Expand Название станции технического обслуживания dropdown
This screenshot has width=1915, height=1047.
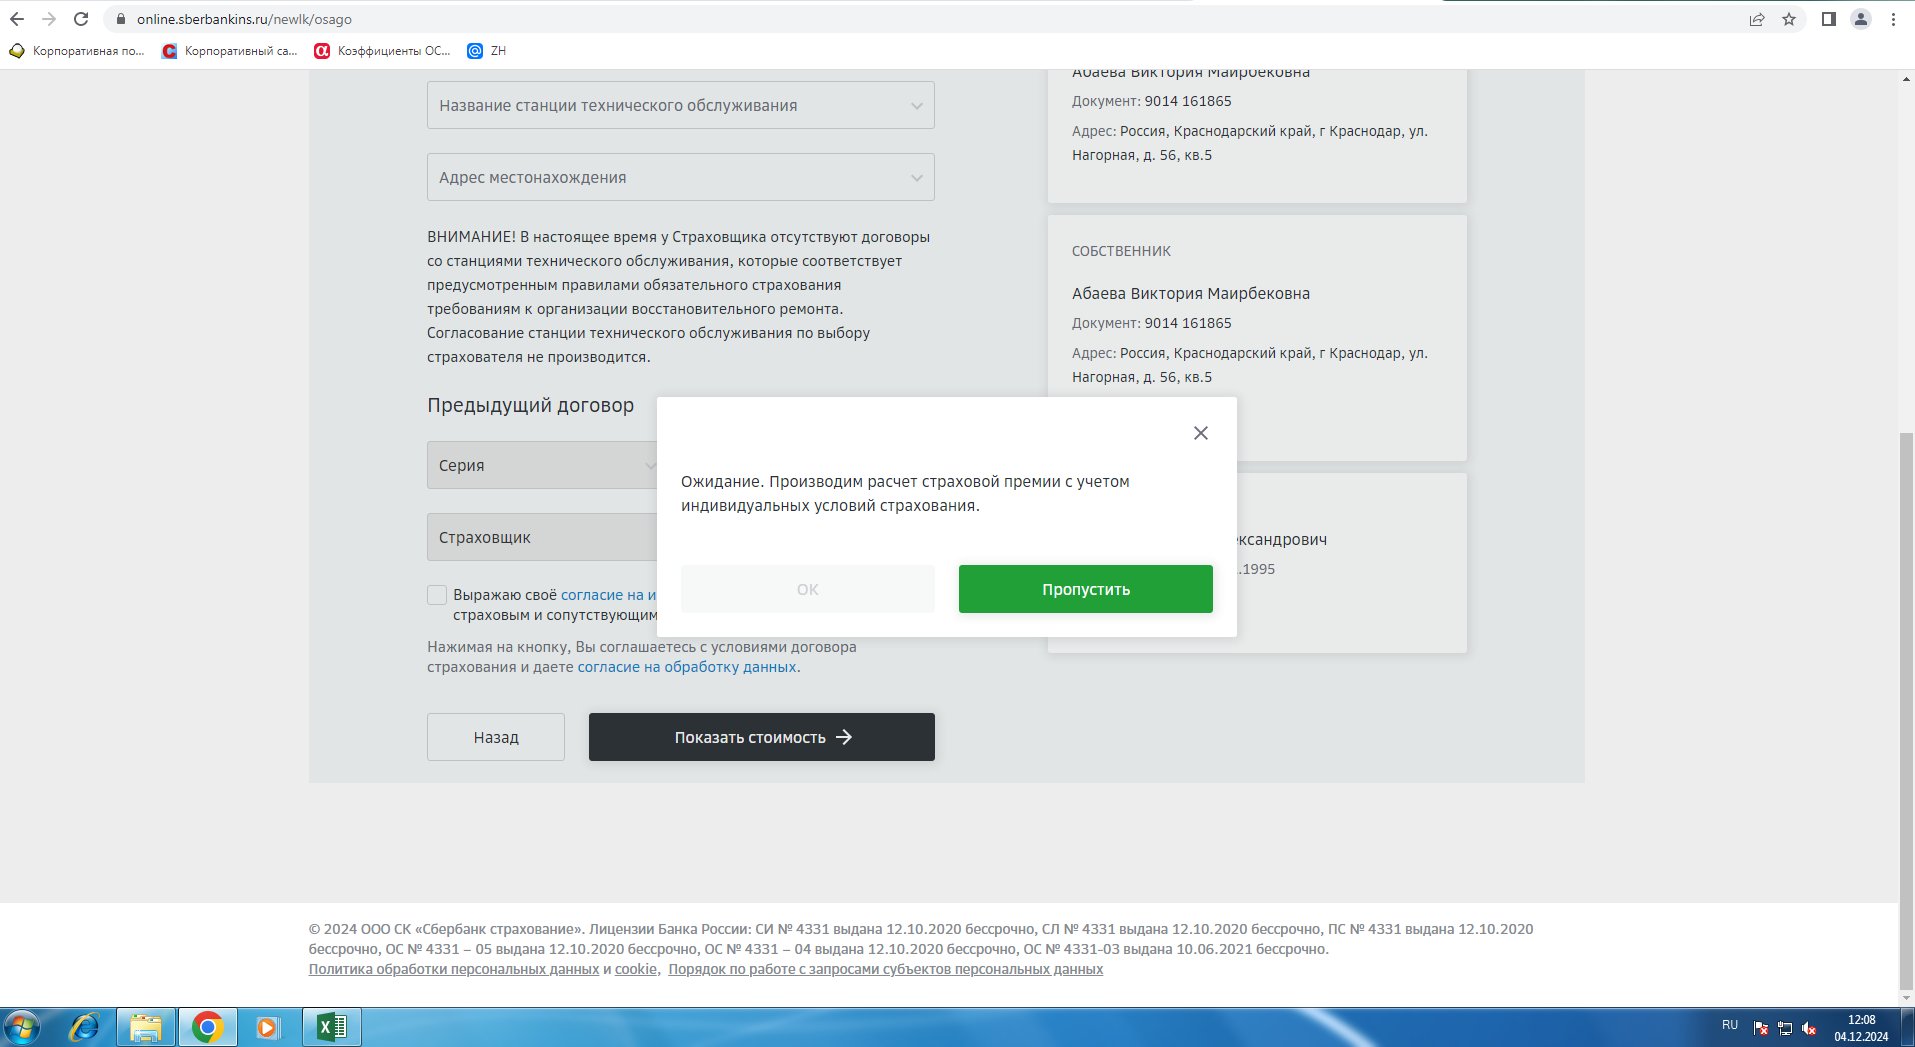point(680,105)
